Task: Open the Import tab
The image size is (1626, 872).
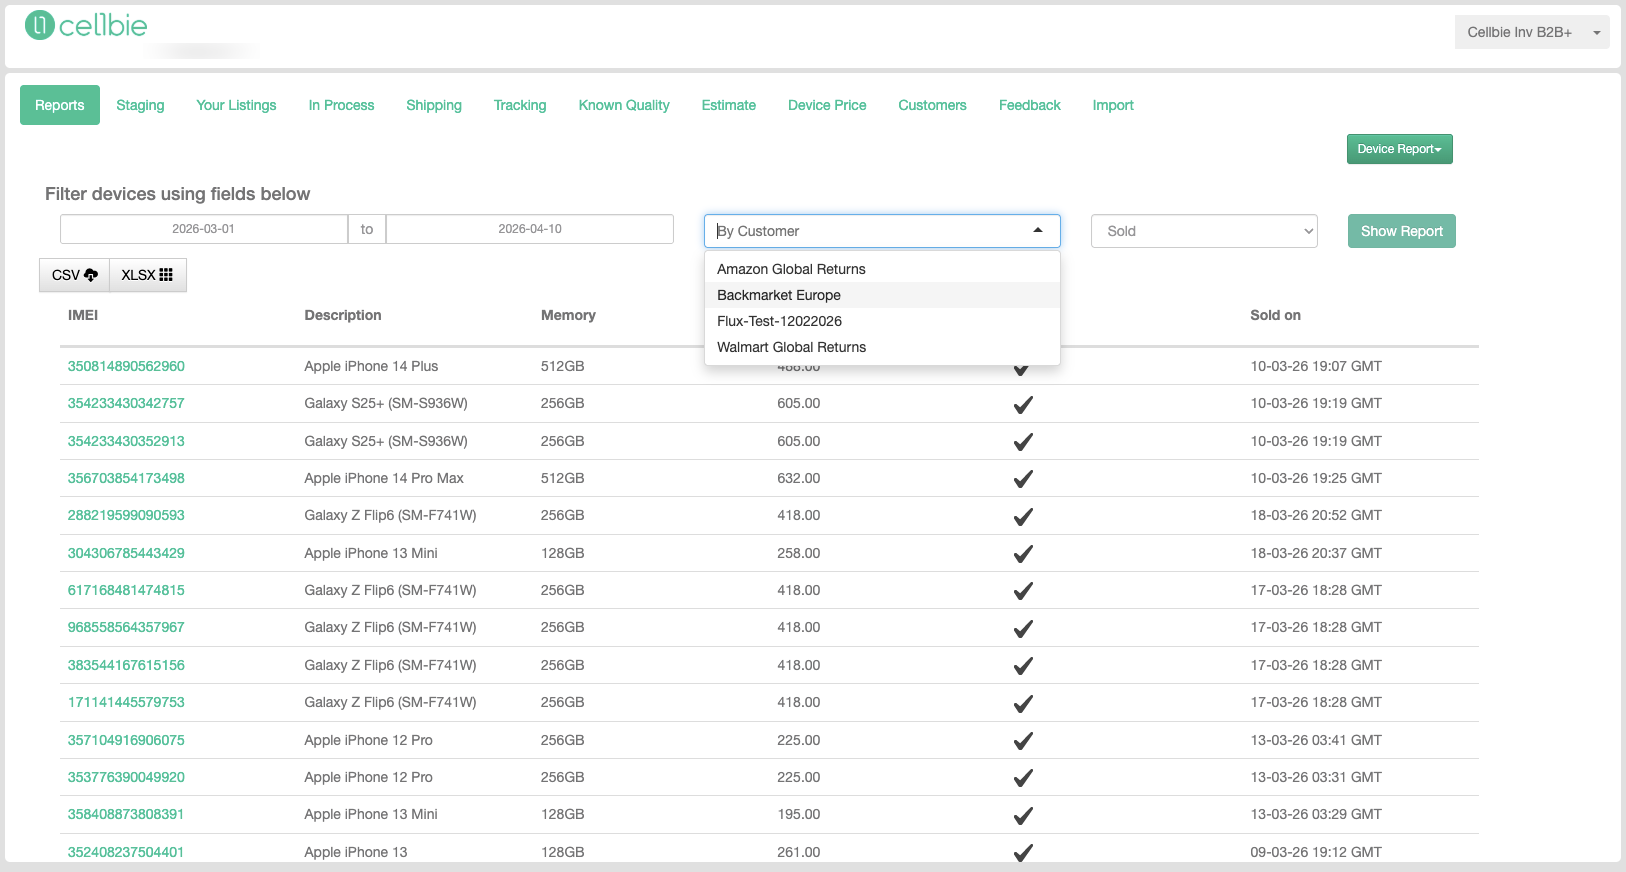Action: (1113, 105)
